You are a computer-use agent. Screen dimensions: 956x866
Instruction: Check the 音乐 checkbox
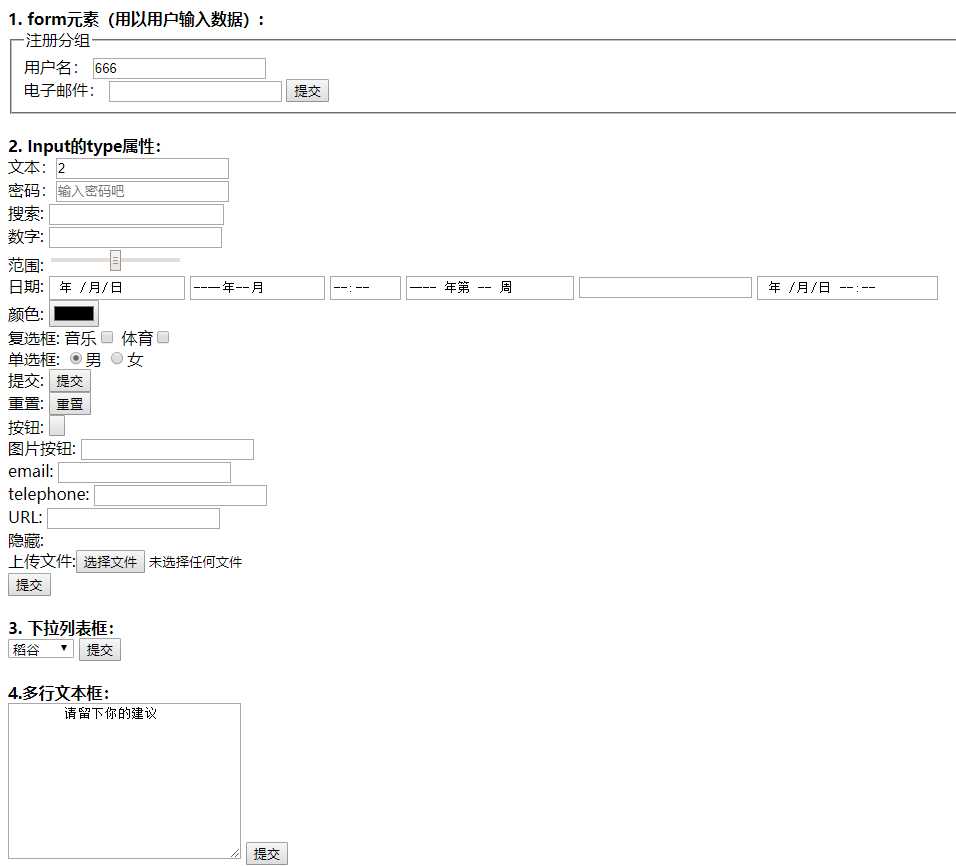[107, 337]
